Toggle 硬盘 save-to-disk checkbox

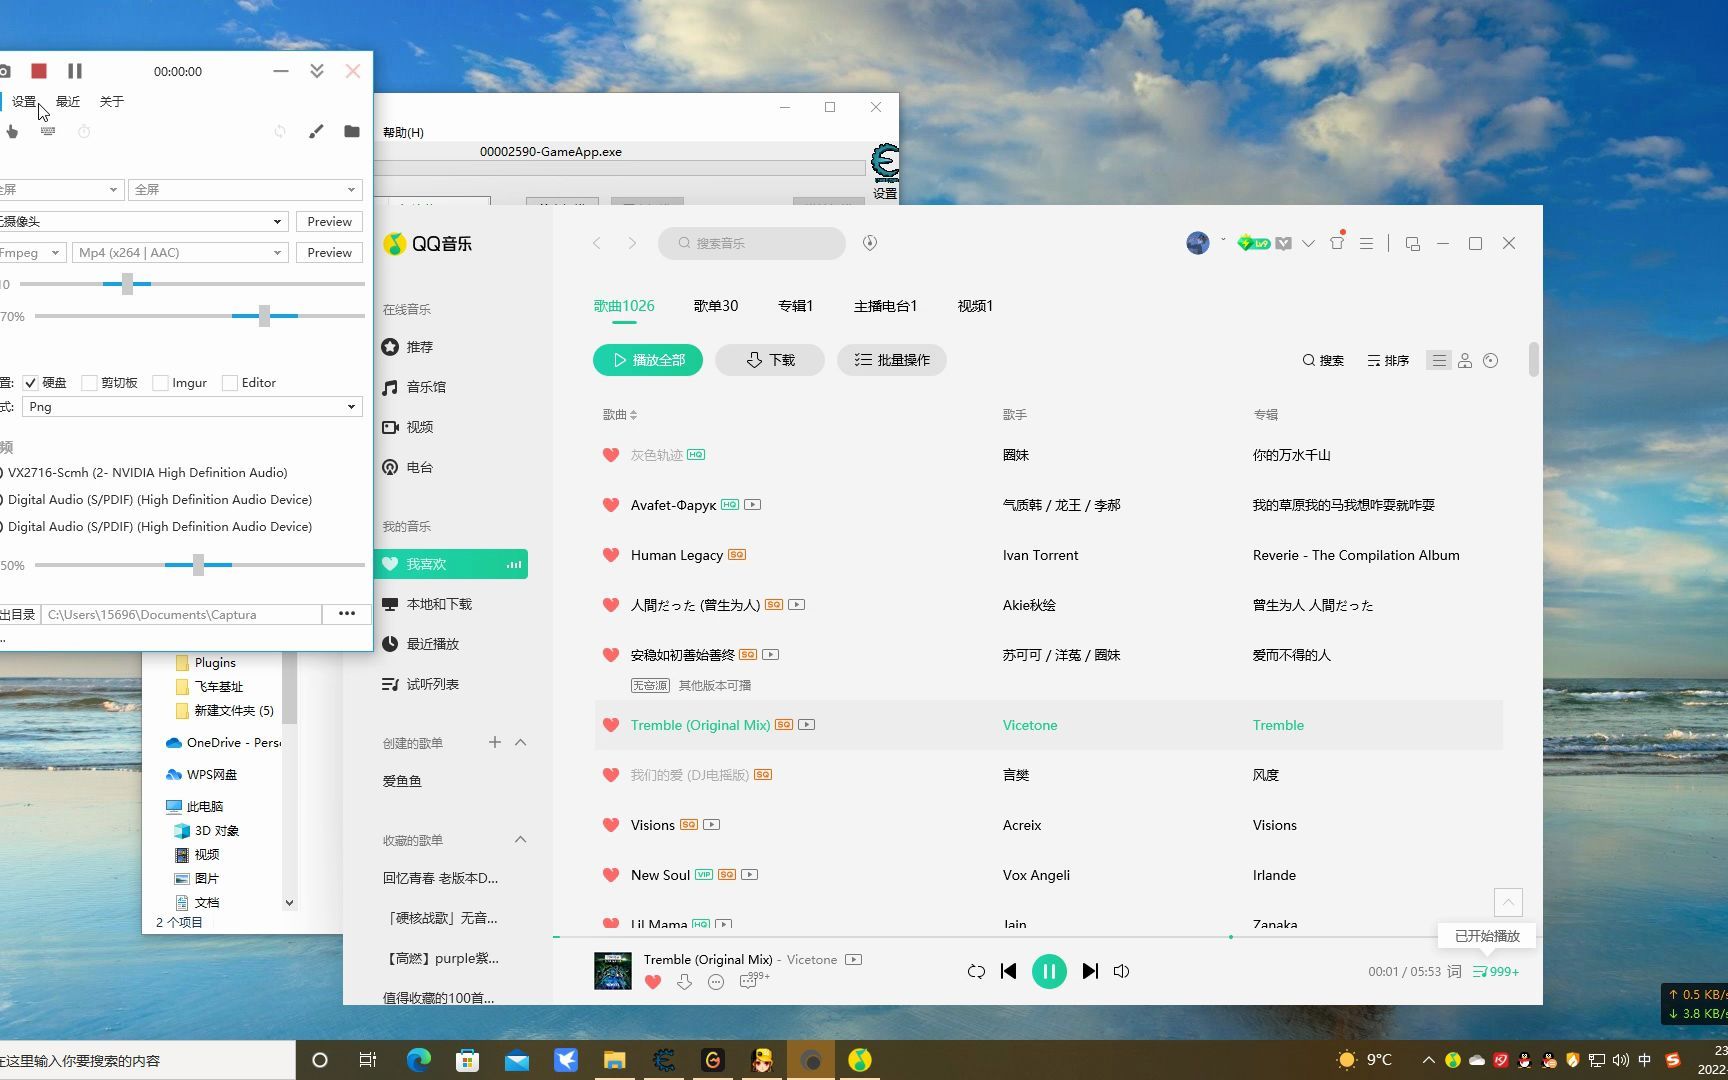click(30, 382)
